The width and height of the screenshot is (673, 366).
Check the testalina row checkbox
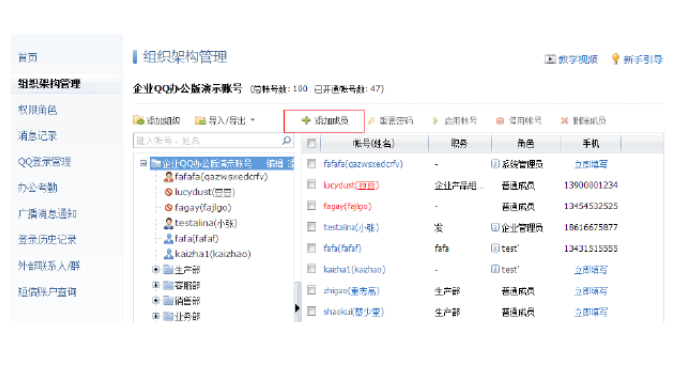click(312, 227)
